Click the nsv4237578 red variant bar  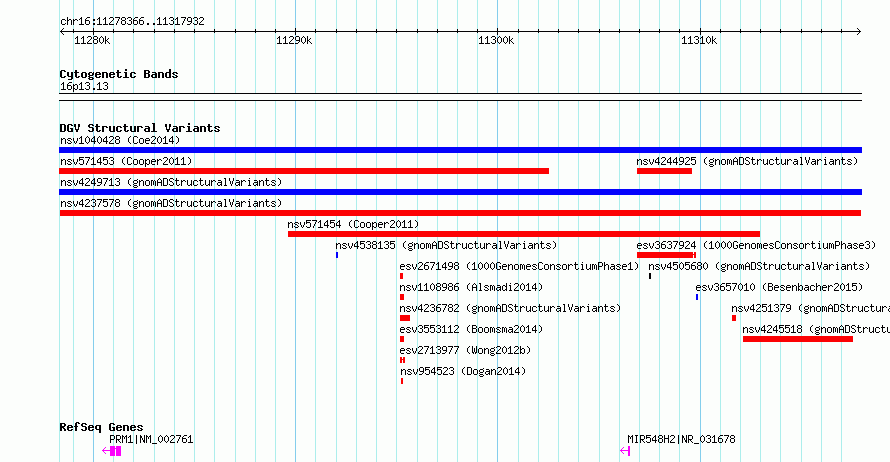(x=460, y=213)
